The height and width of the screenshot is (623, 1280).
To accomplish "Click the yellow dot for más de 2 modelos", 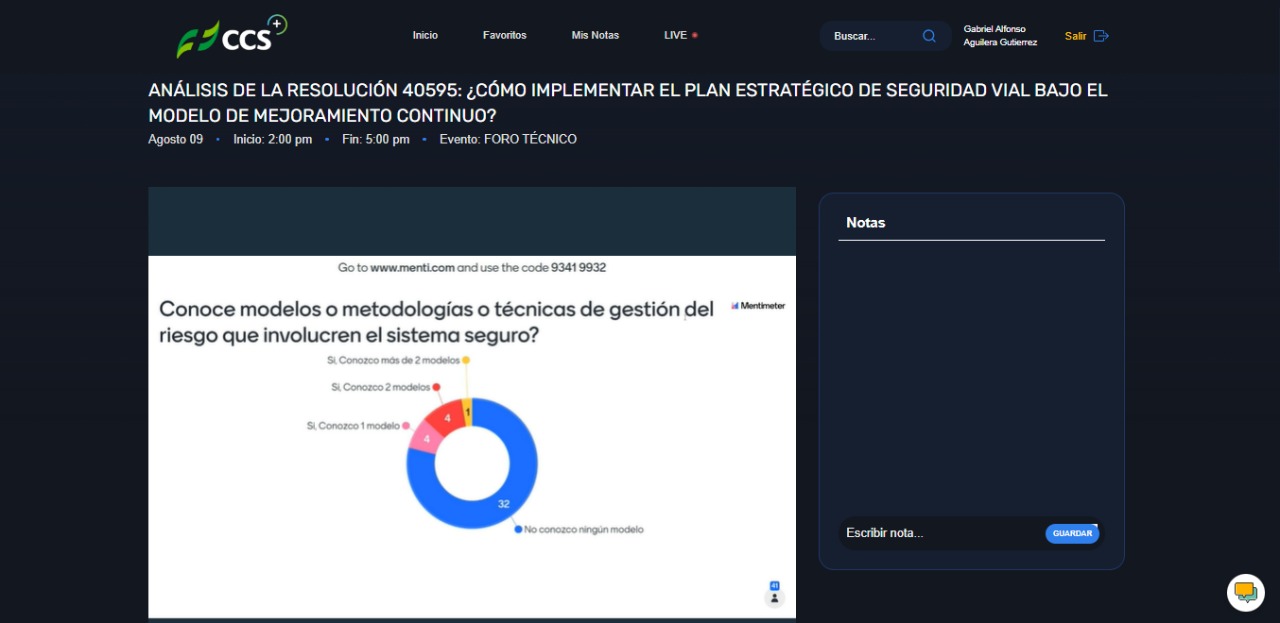I will click(x=466, y=360).
